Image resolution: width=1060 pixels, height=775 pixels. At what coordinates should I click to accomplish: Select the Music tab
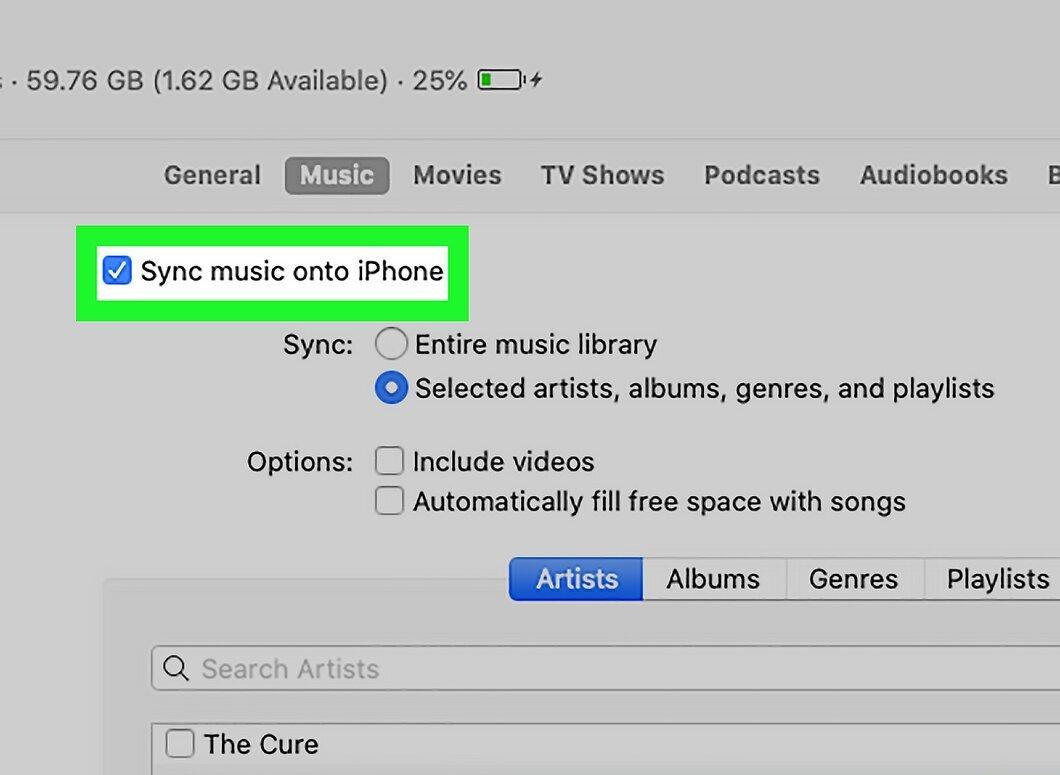[x=337, y=175]
